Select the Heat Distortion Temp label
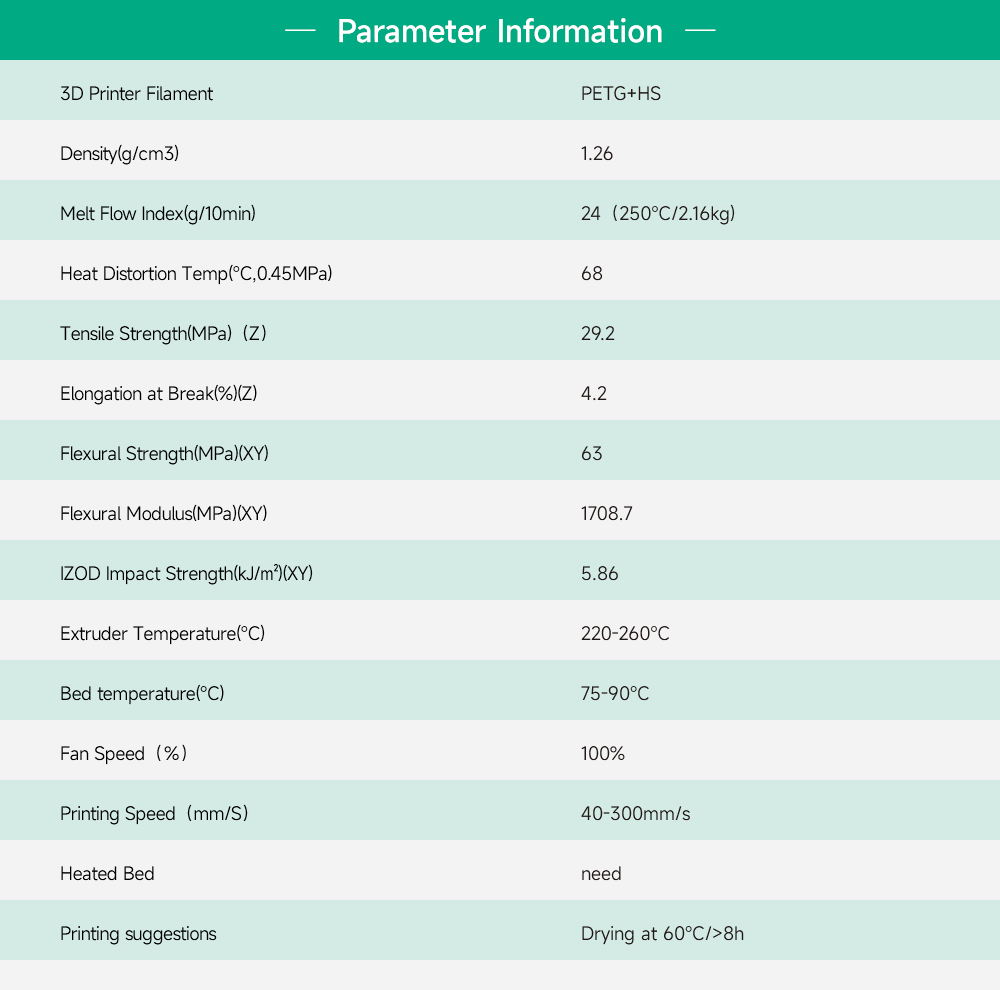Viewport: 1000px width, 990px height. click(196, 274)
